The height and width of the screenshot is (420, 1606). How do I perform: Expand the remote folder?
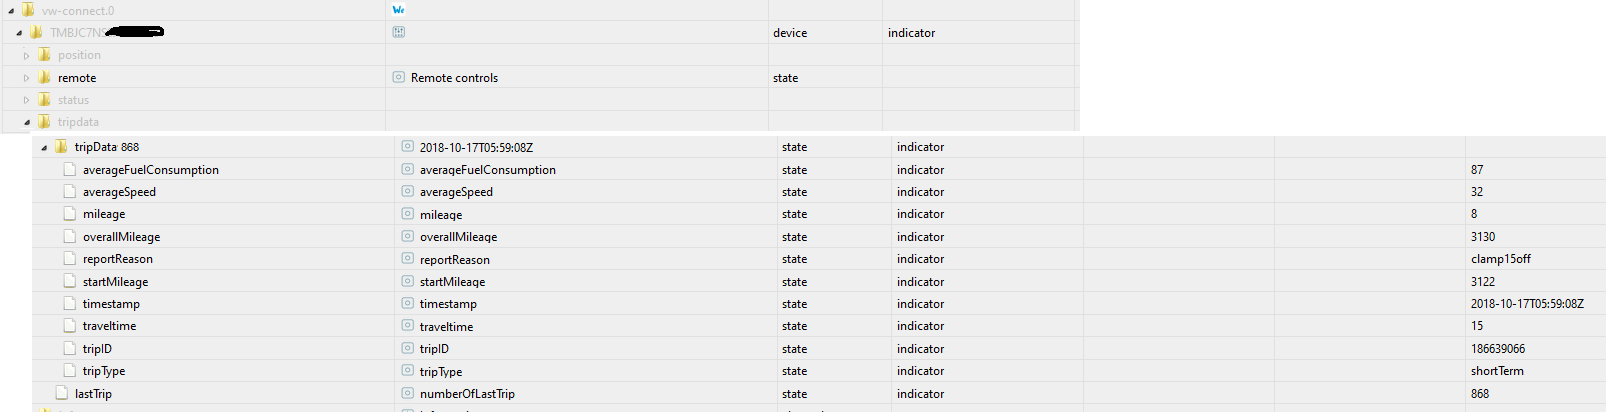[27, 78]
